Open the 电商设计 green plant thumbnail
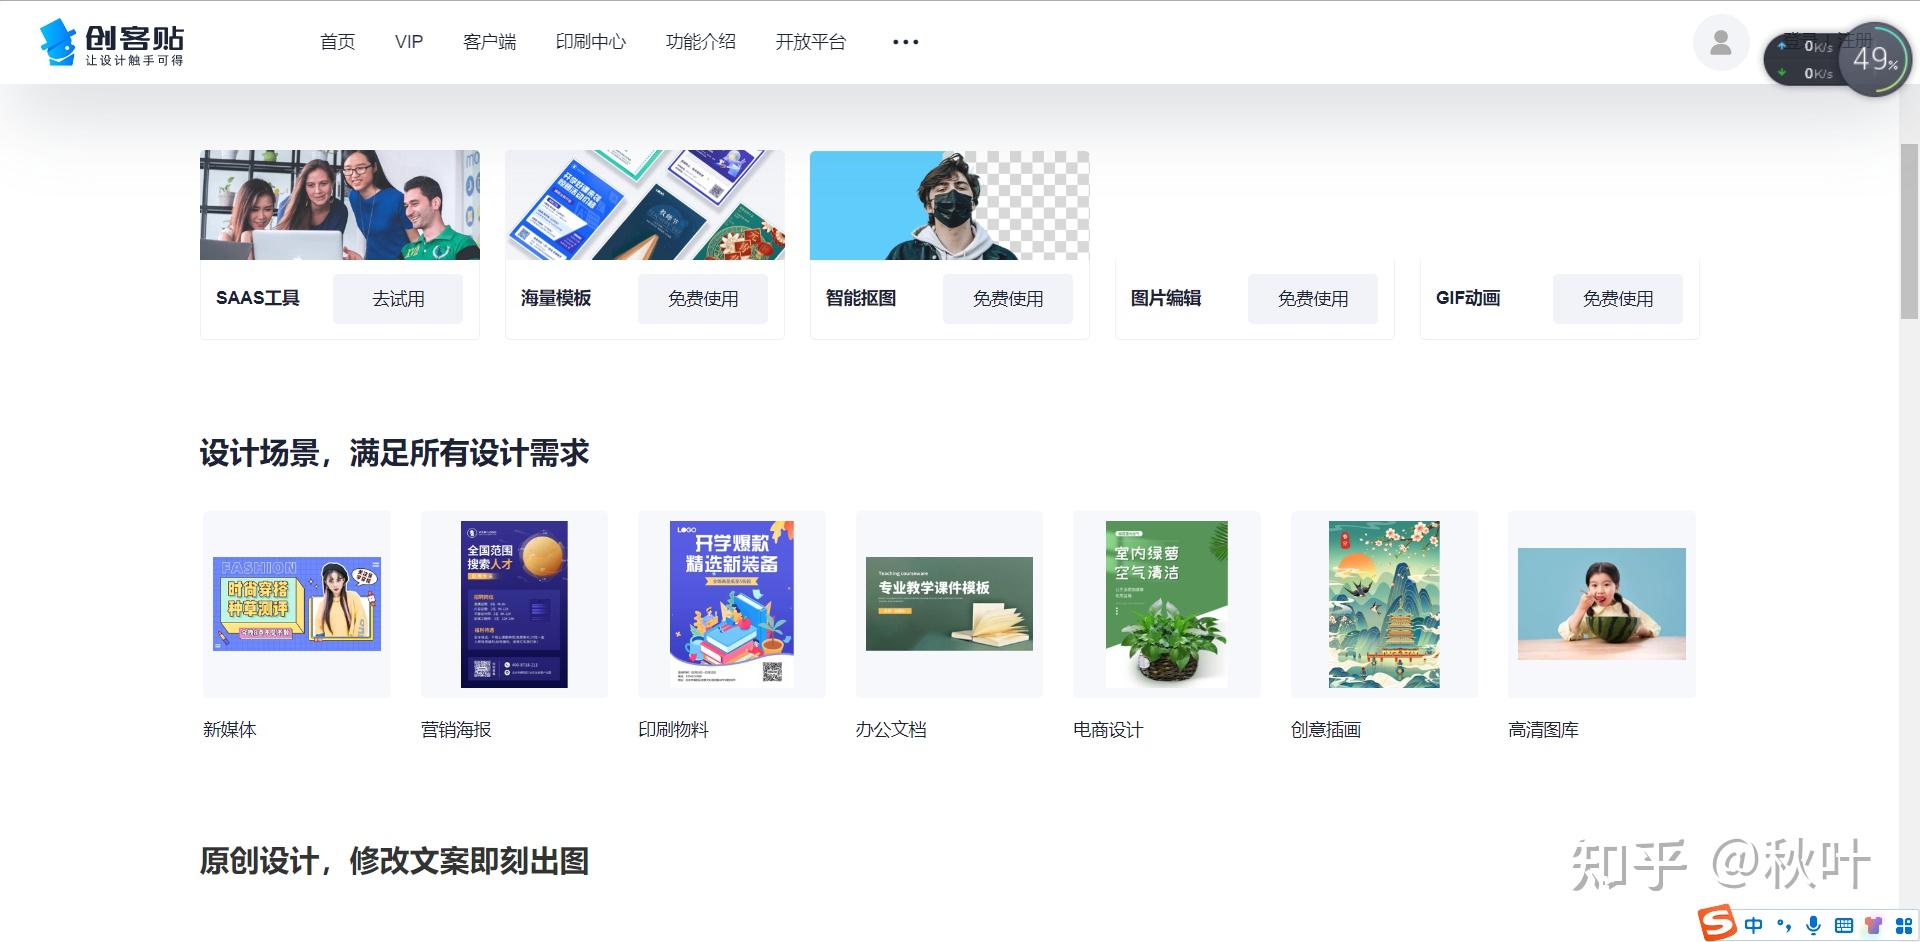The image size is (1920, 942). (x=1167, y=604)
